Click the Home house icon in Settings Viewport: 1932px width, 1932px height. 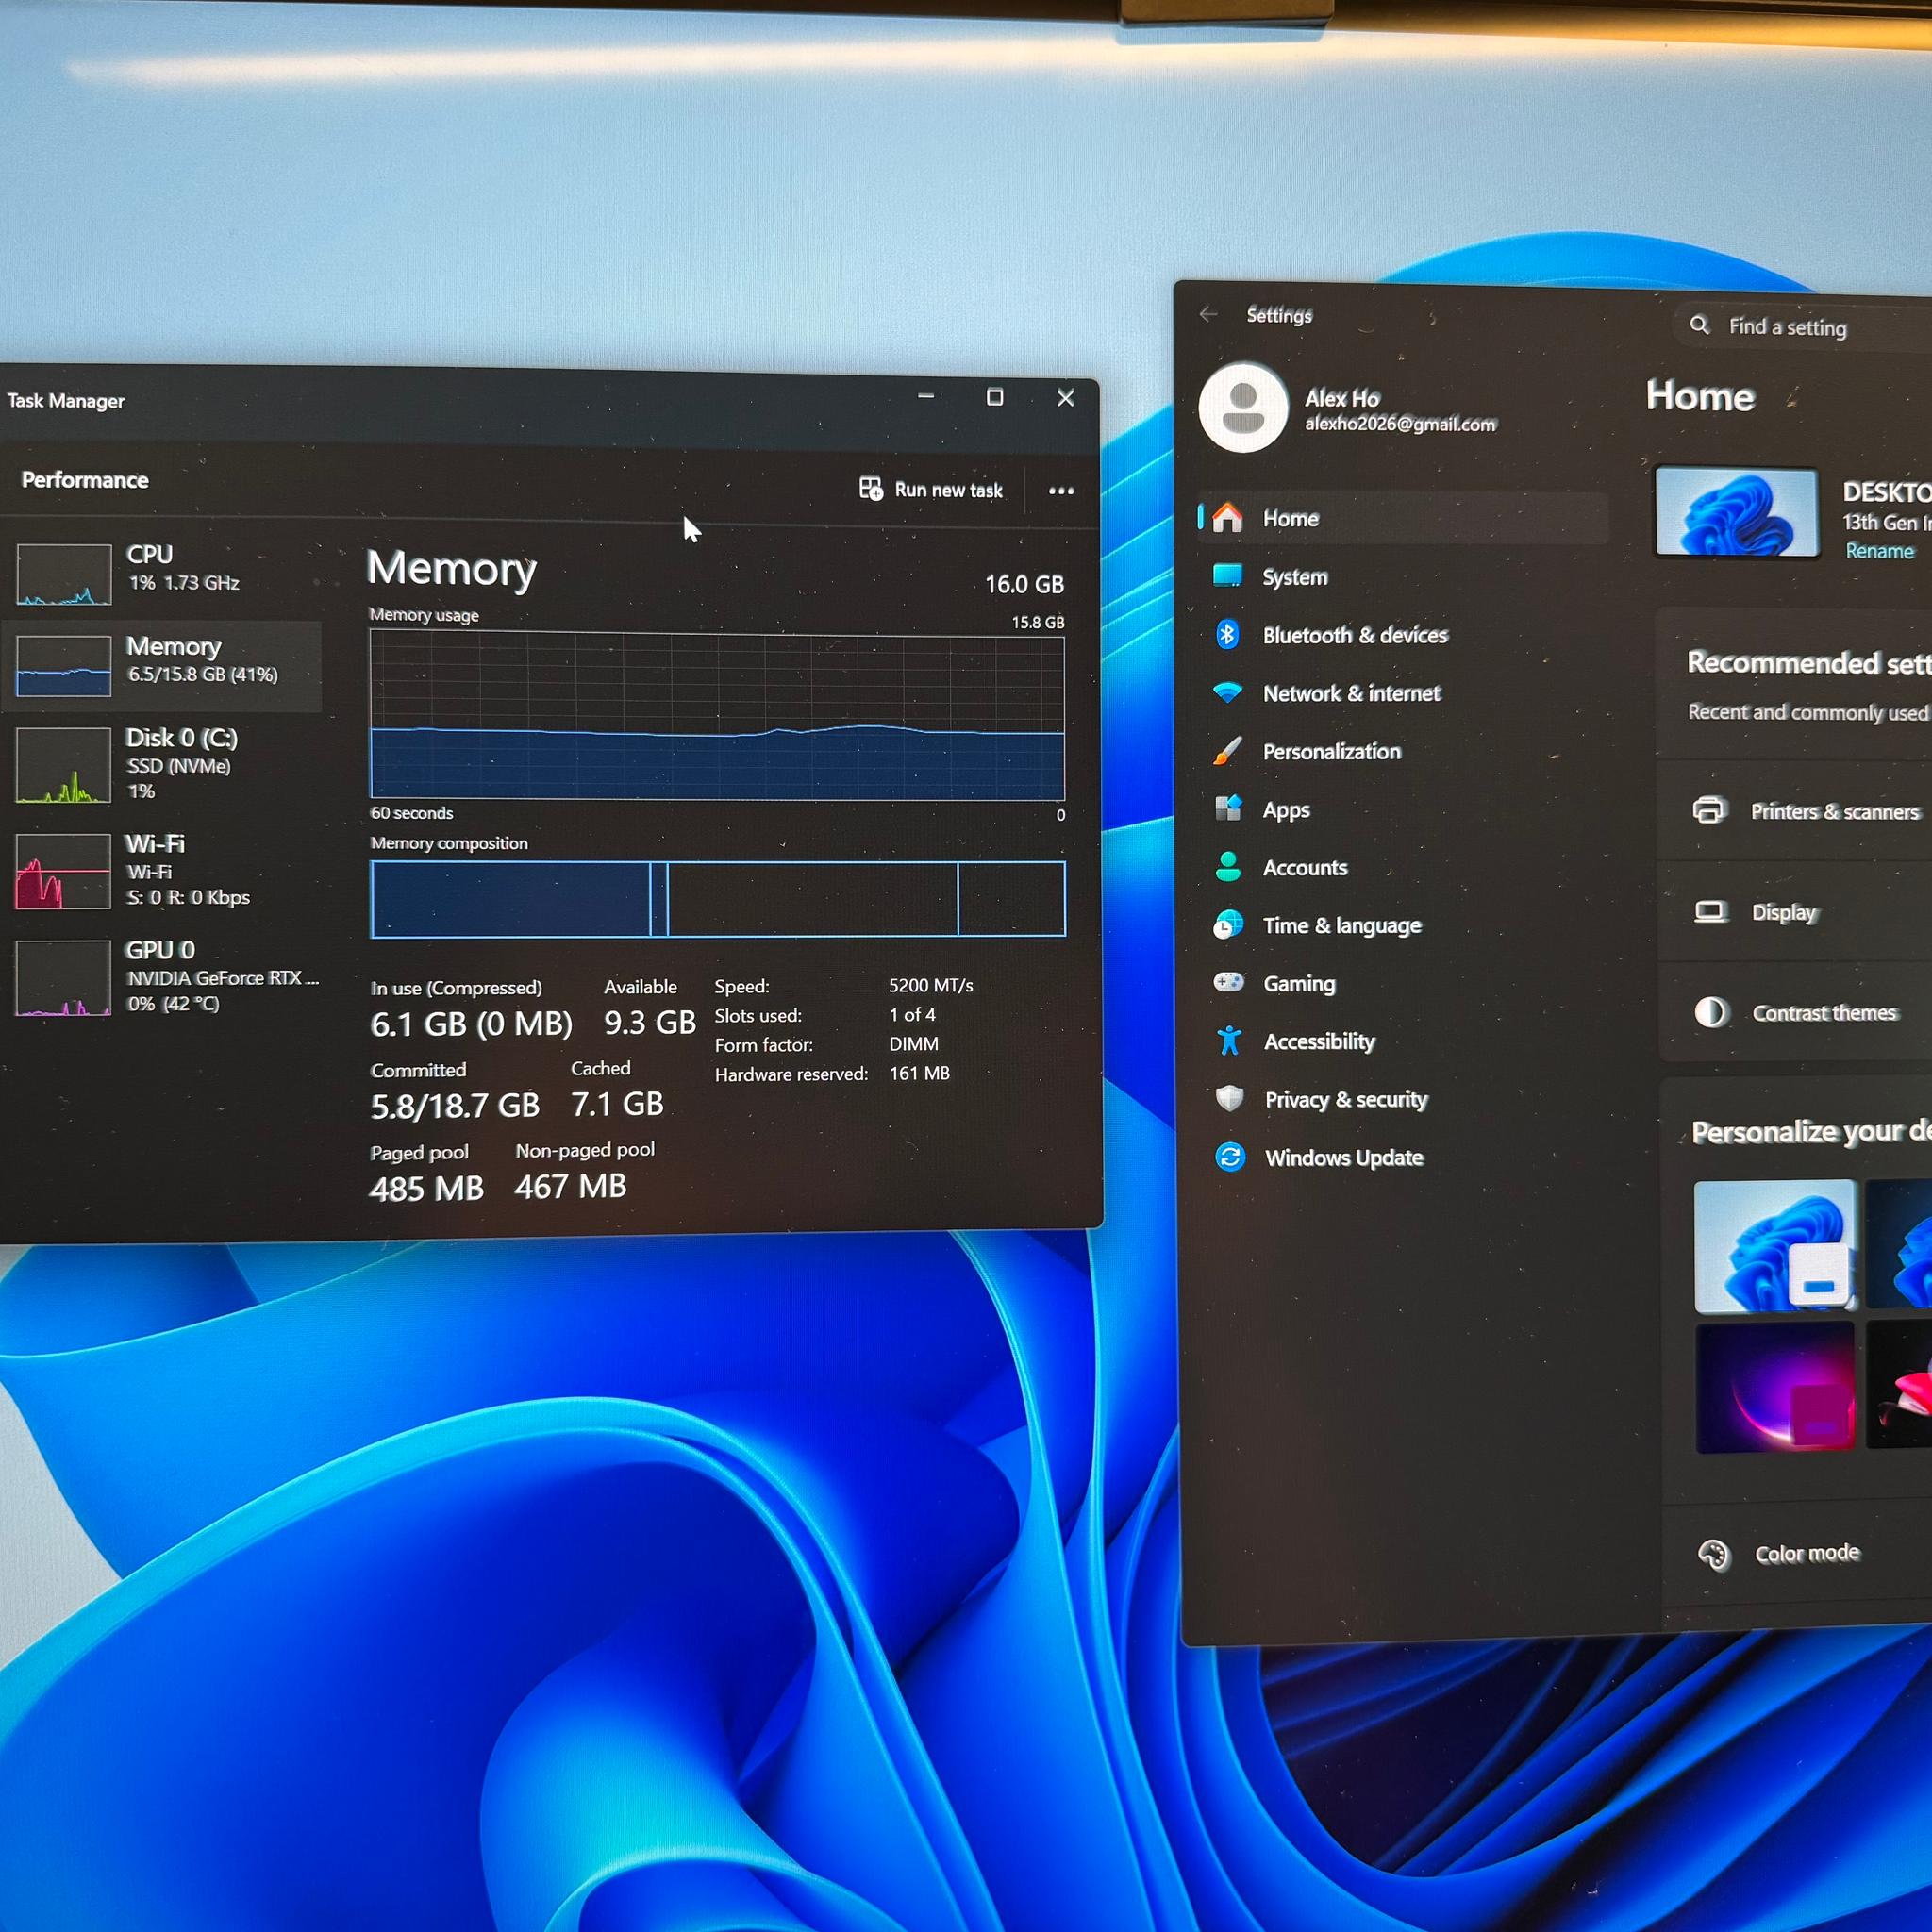pyautogui.click(x=1227, y=517)
